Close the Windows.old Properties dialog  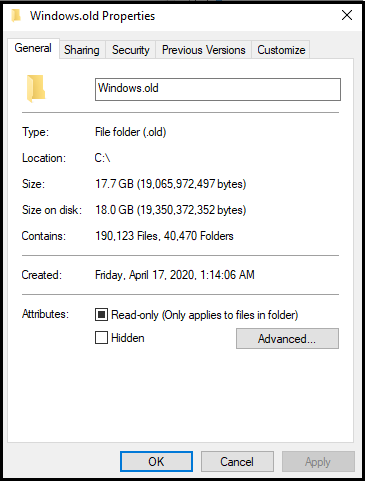(347, 15)
